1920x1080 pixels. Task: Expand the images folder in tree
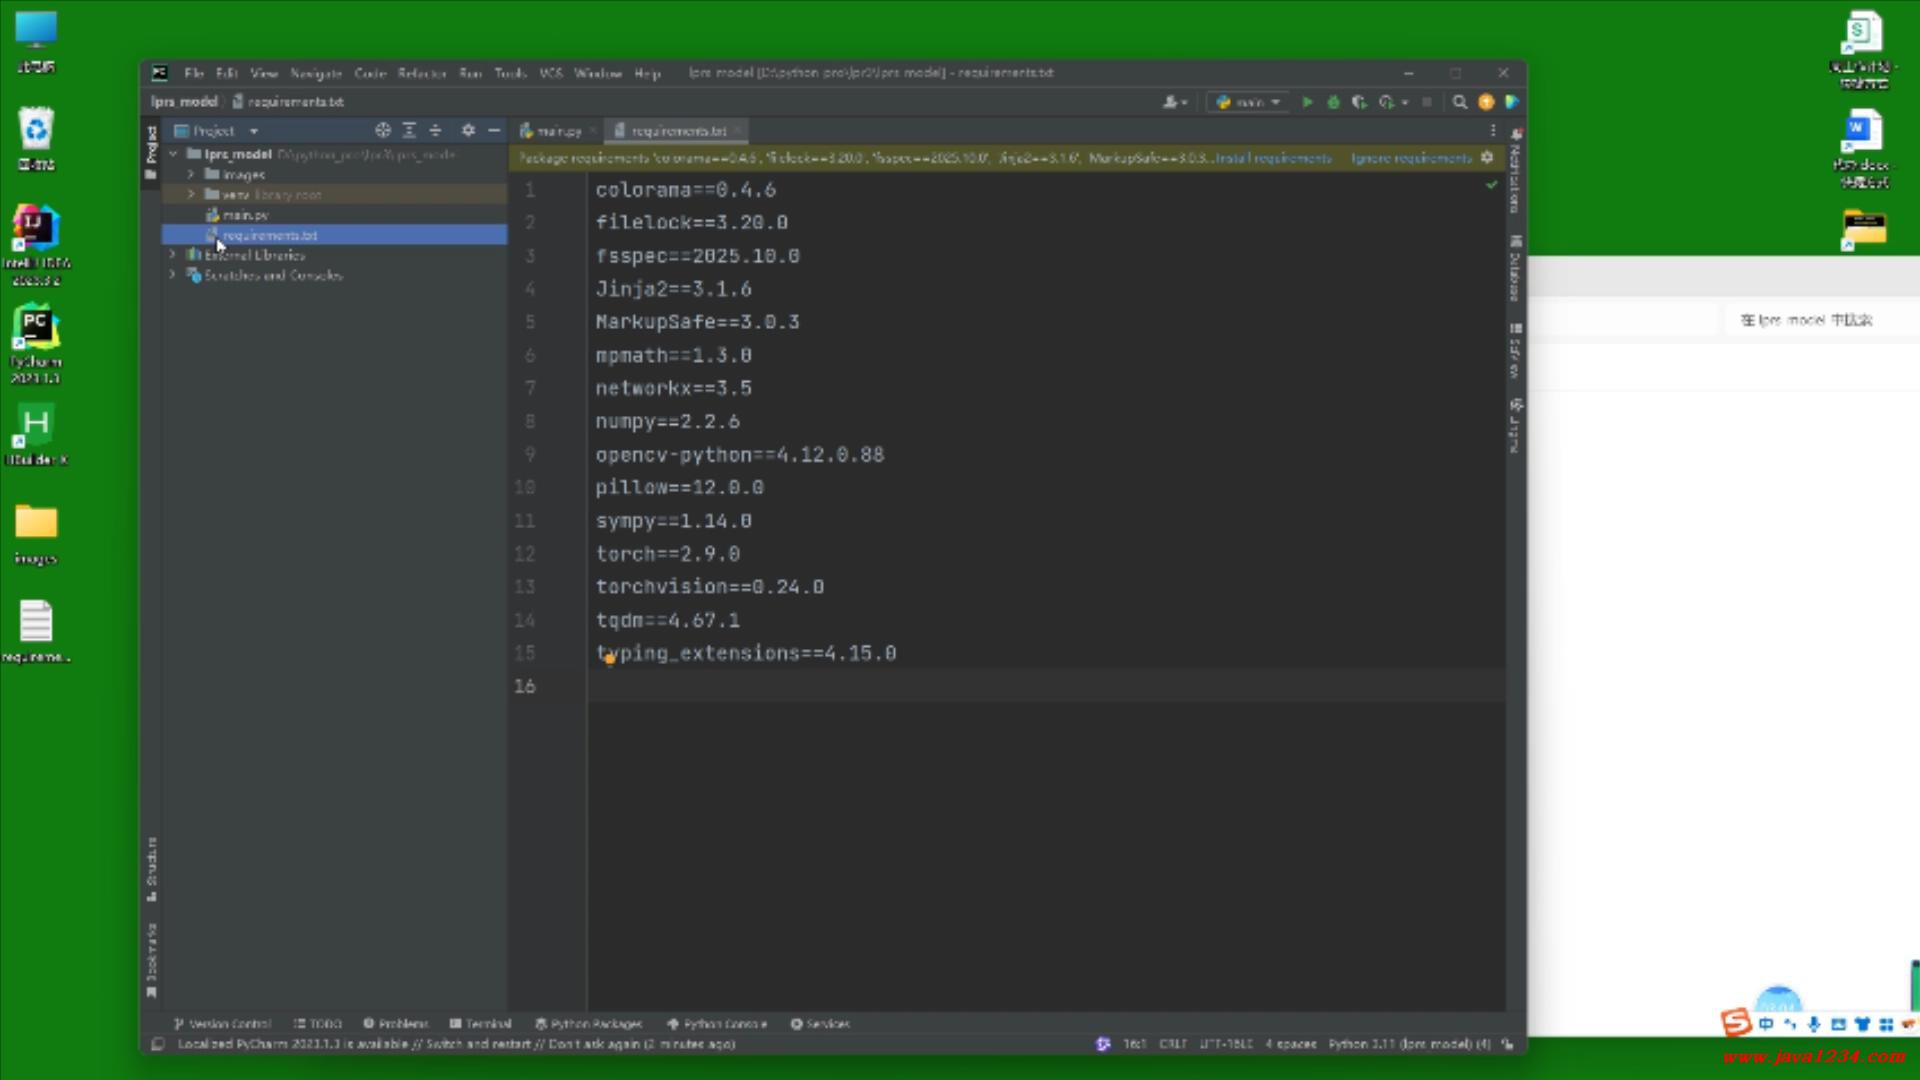point(191,175)
